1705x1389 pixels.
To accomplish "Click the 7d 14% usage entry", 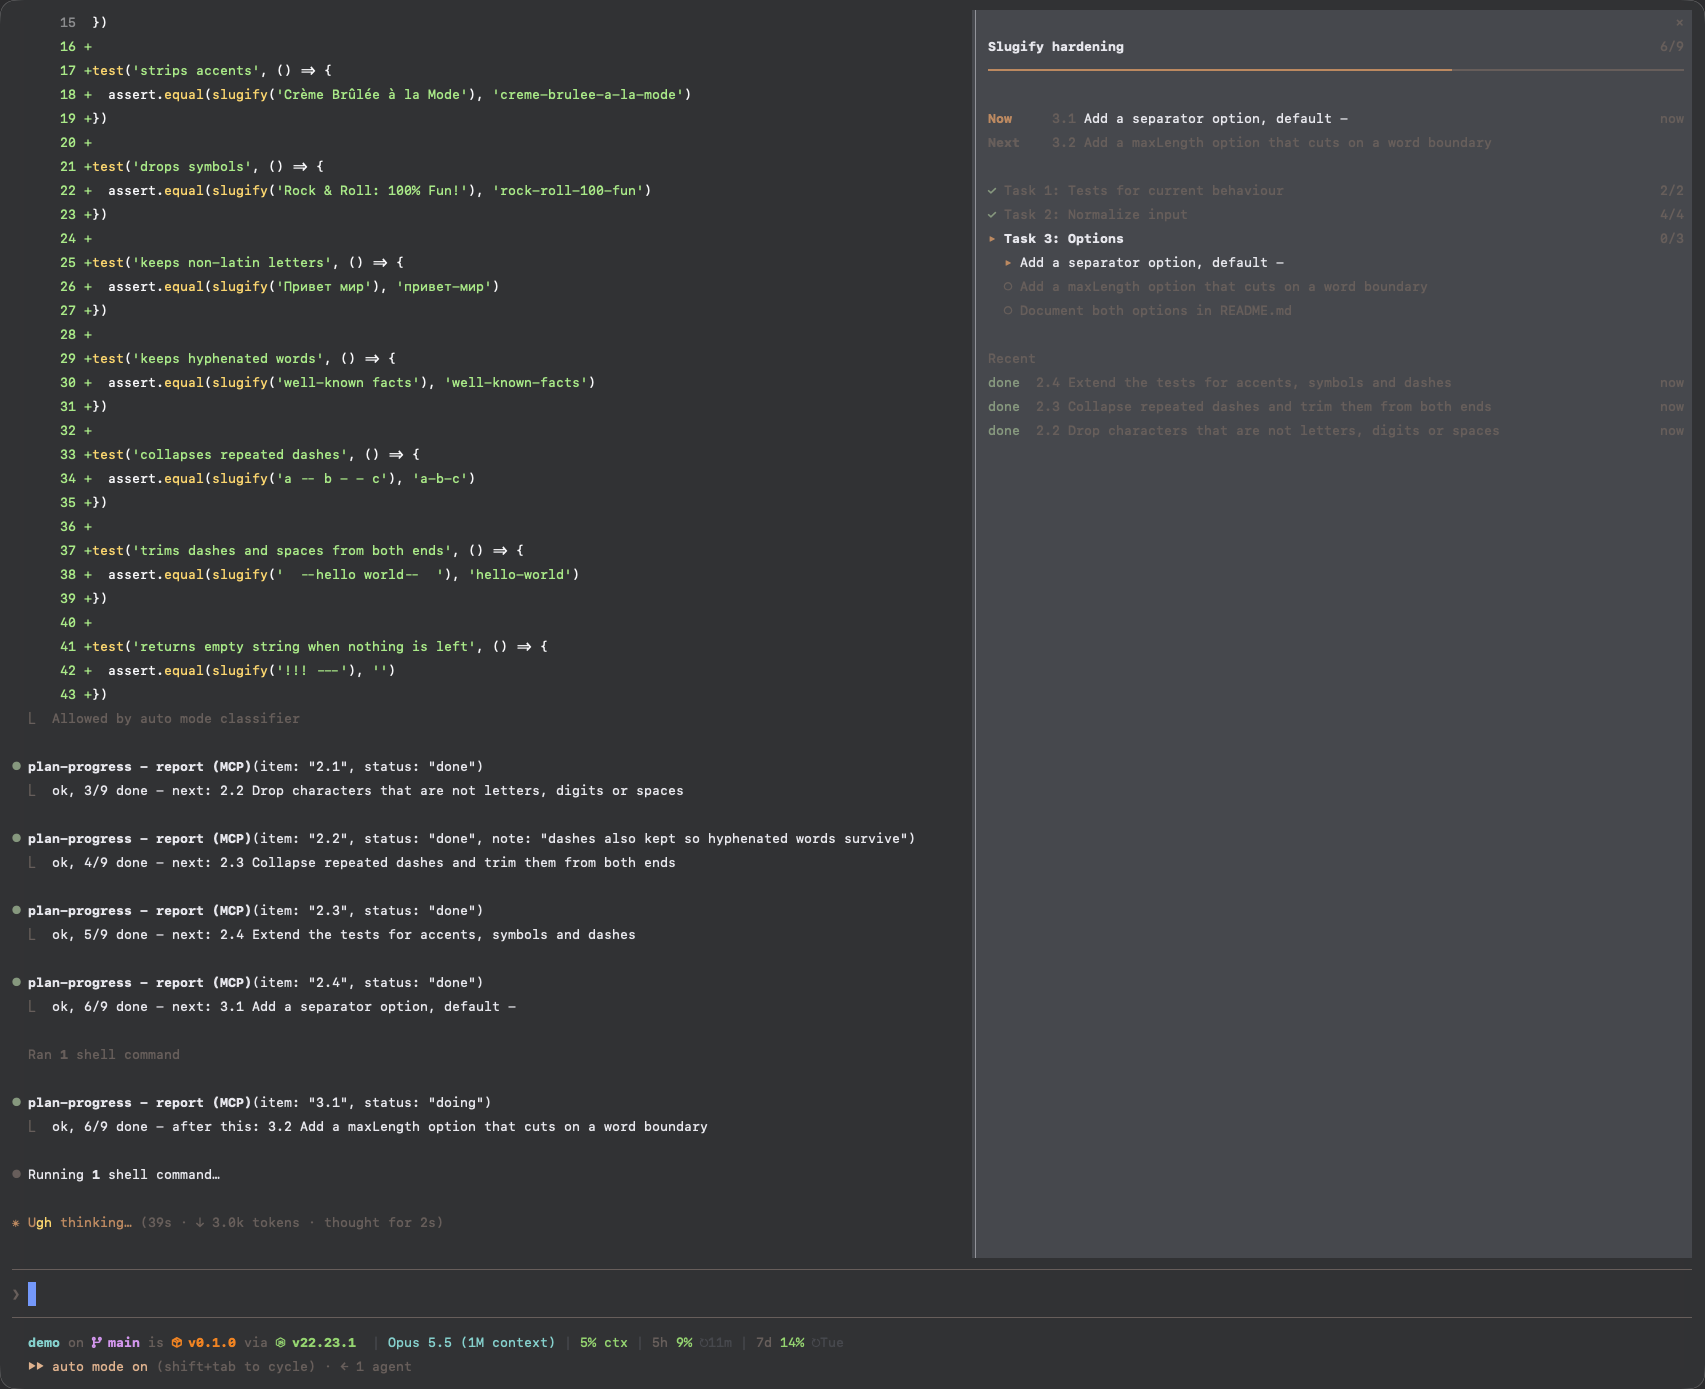I will [x=780, y=1343].
